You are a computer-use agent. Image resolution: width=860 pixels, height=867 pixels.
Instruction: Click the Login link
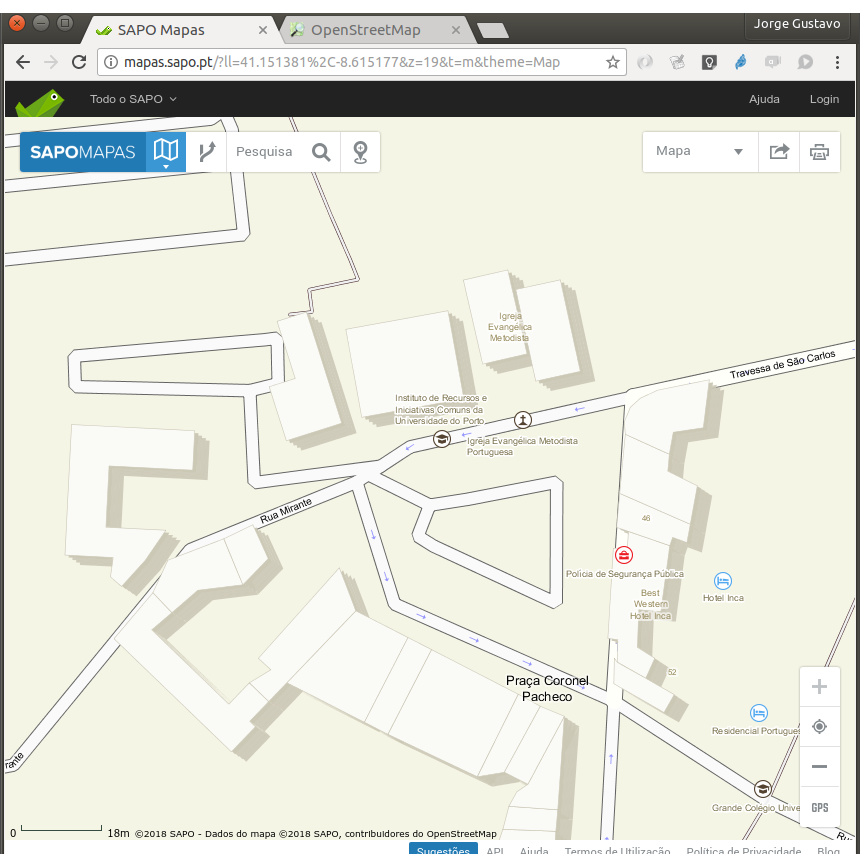(x=824, y=99)
